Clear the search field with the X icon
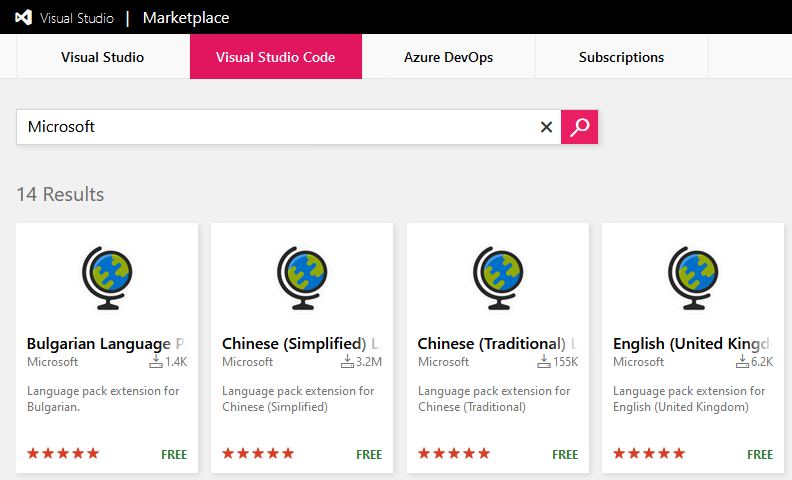 coord(546,127)
